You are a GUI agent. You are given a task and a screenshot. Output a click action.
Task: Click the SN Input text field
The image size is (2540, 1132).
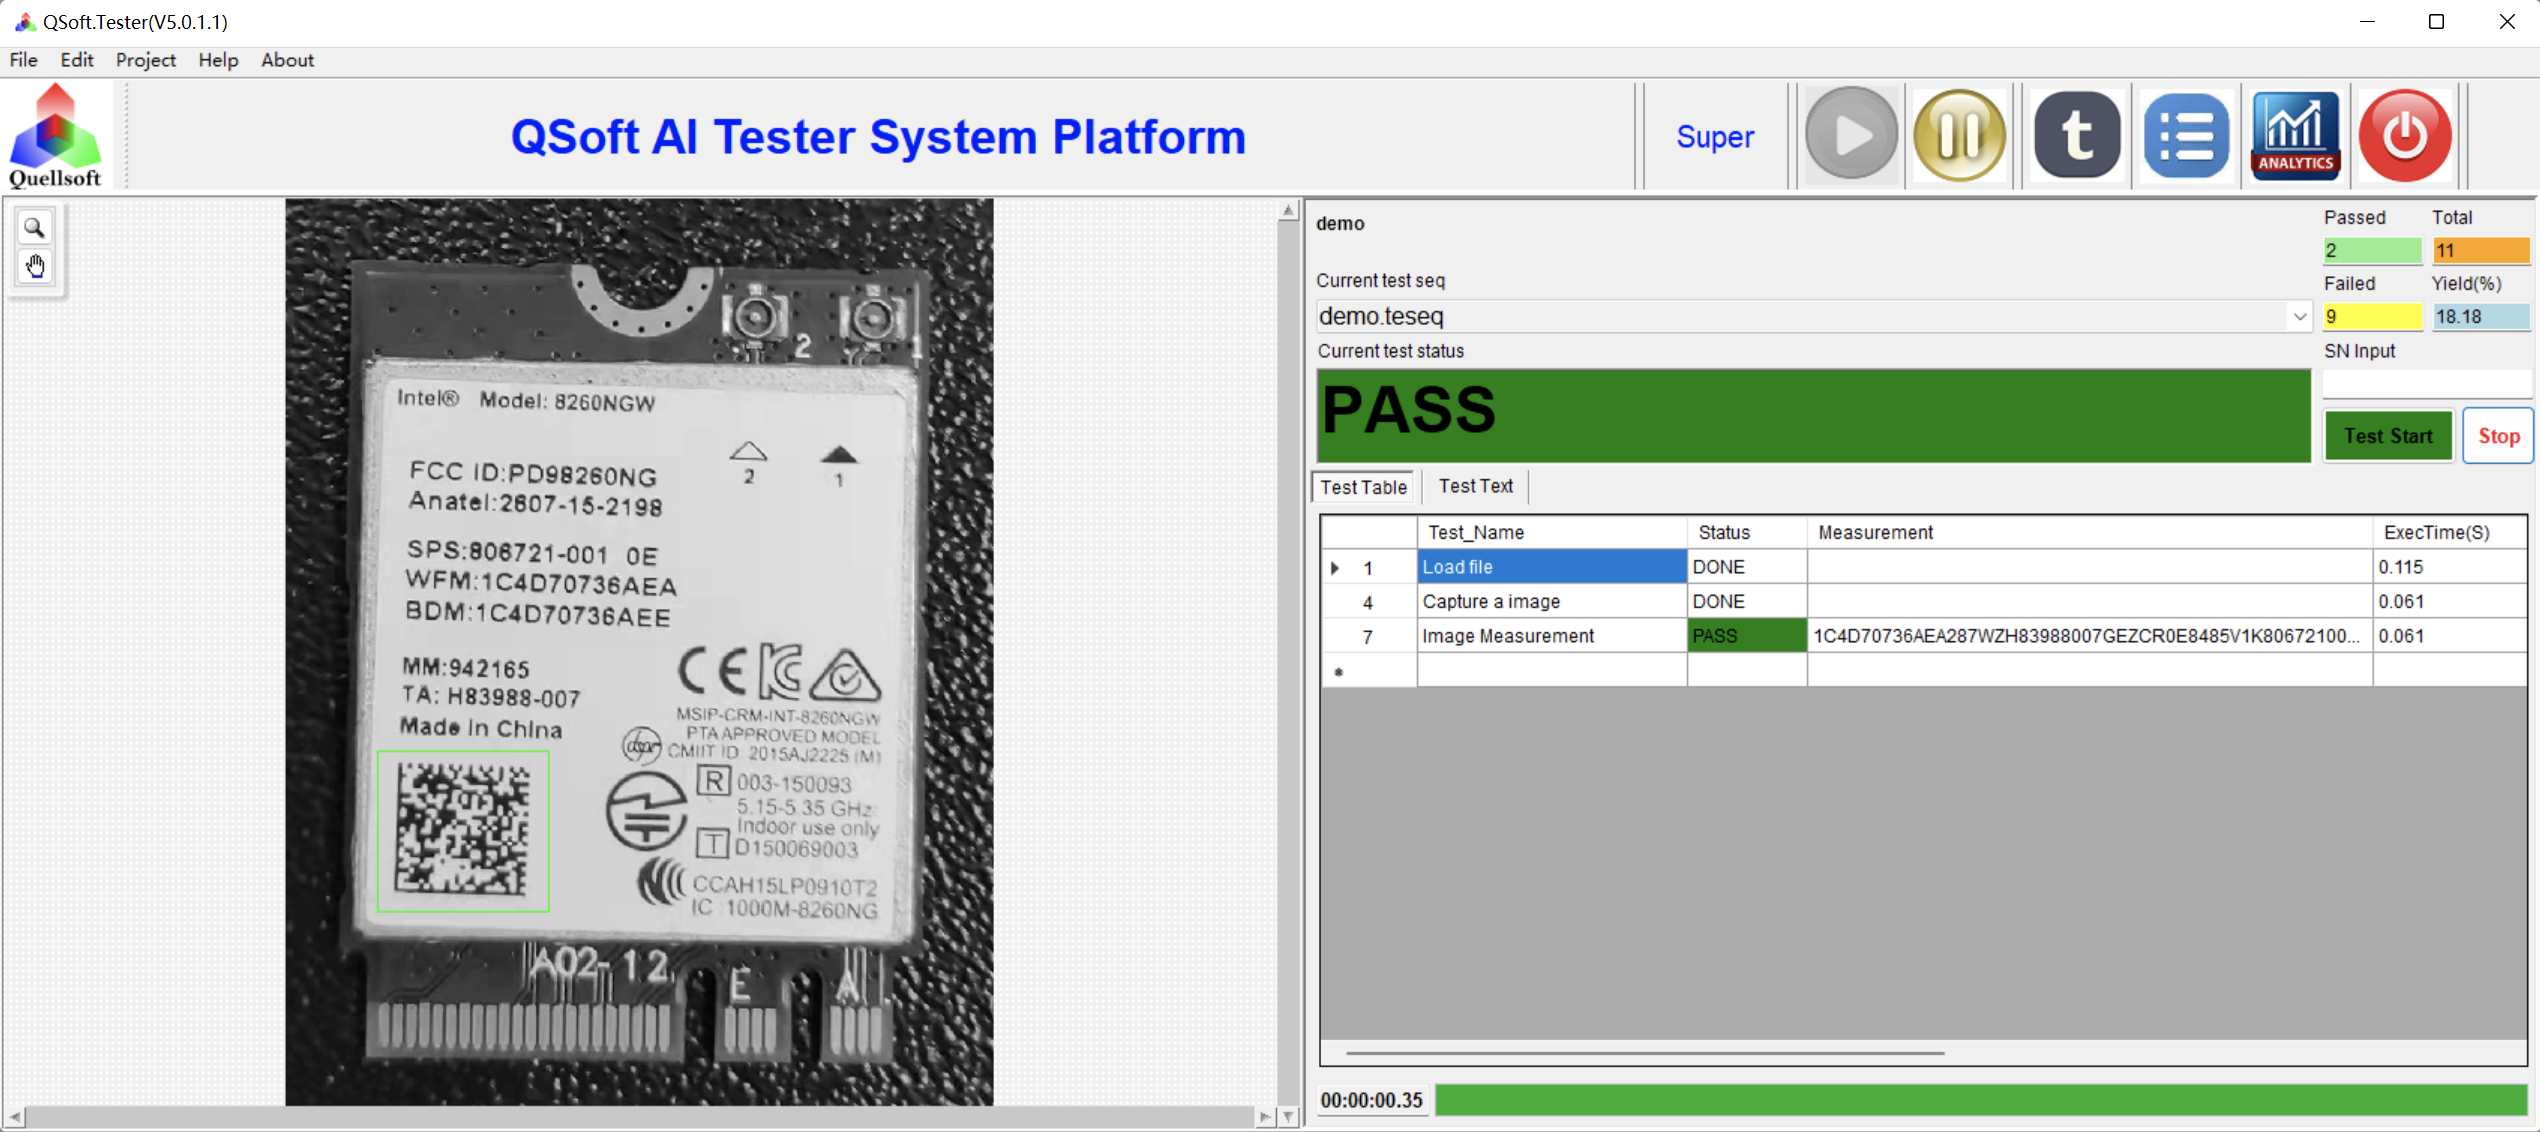(2426, 383)
